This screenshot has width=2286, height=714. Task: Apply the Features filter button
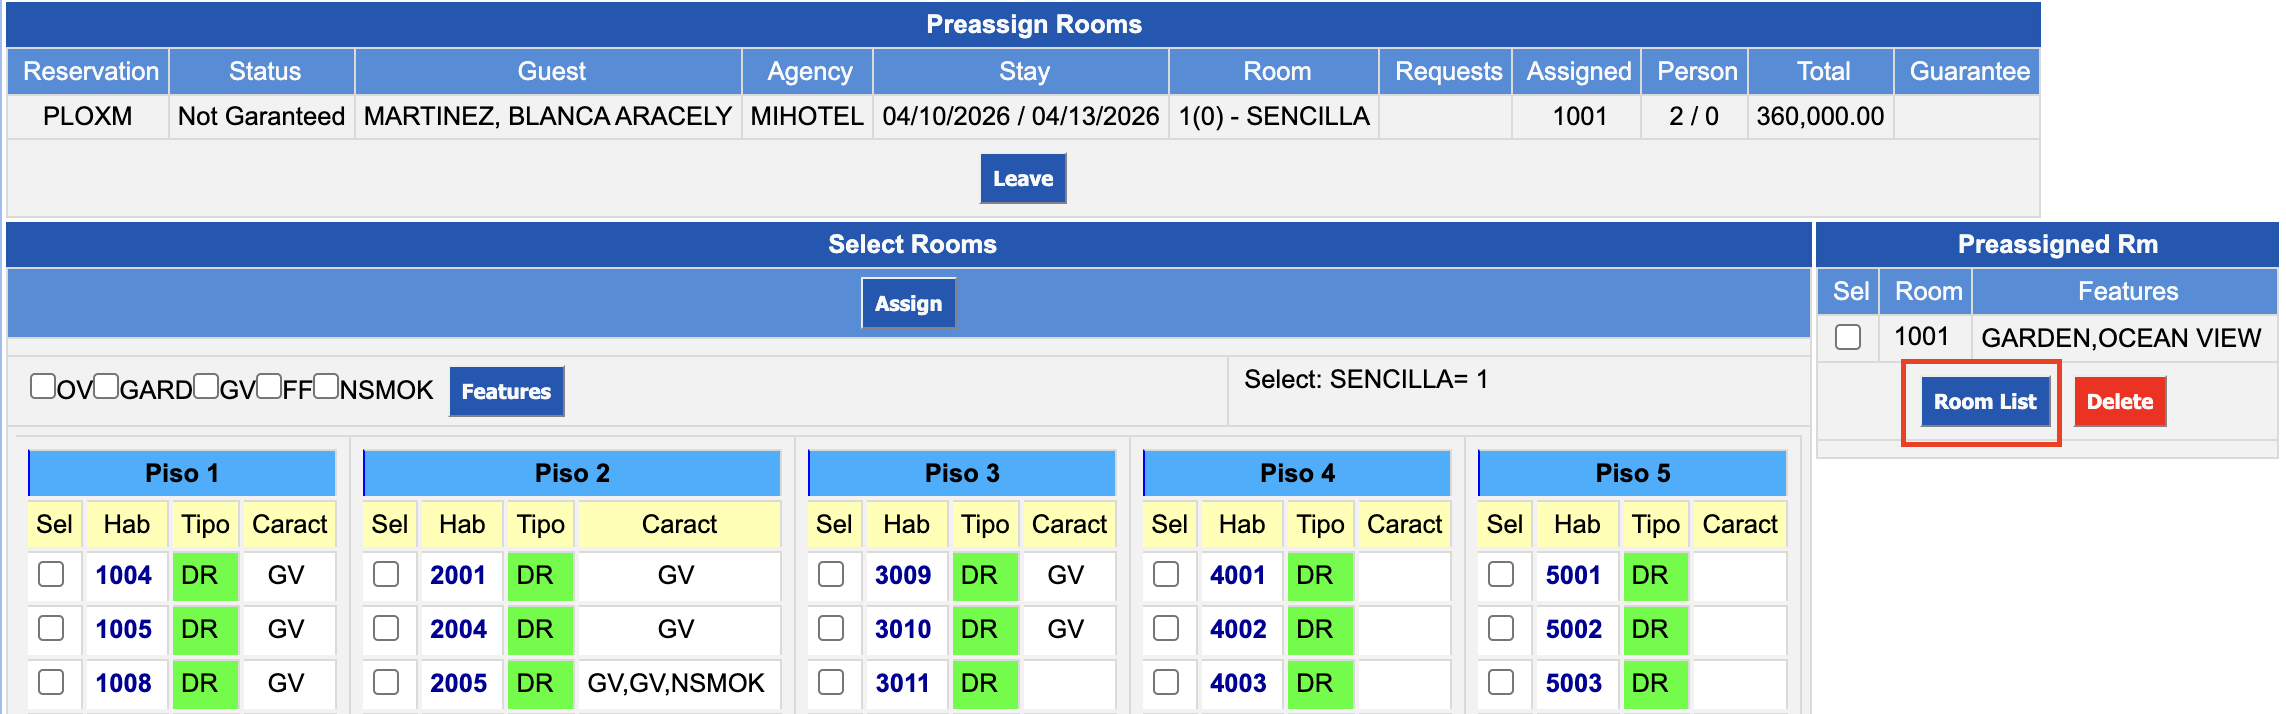tap(506, 391)
